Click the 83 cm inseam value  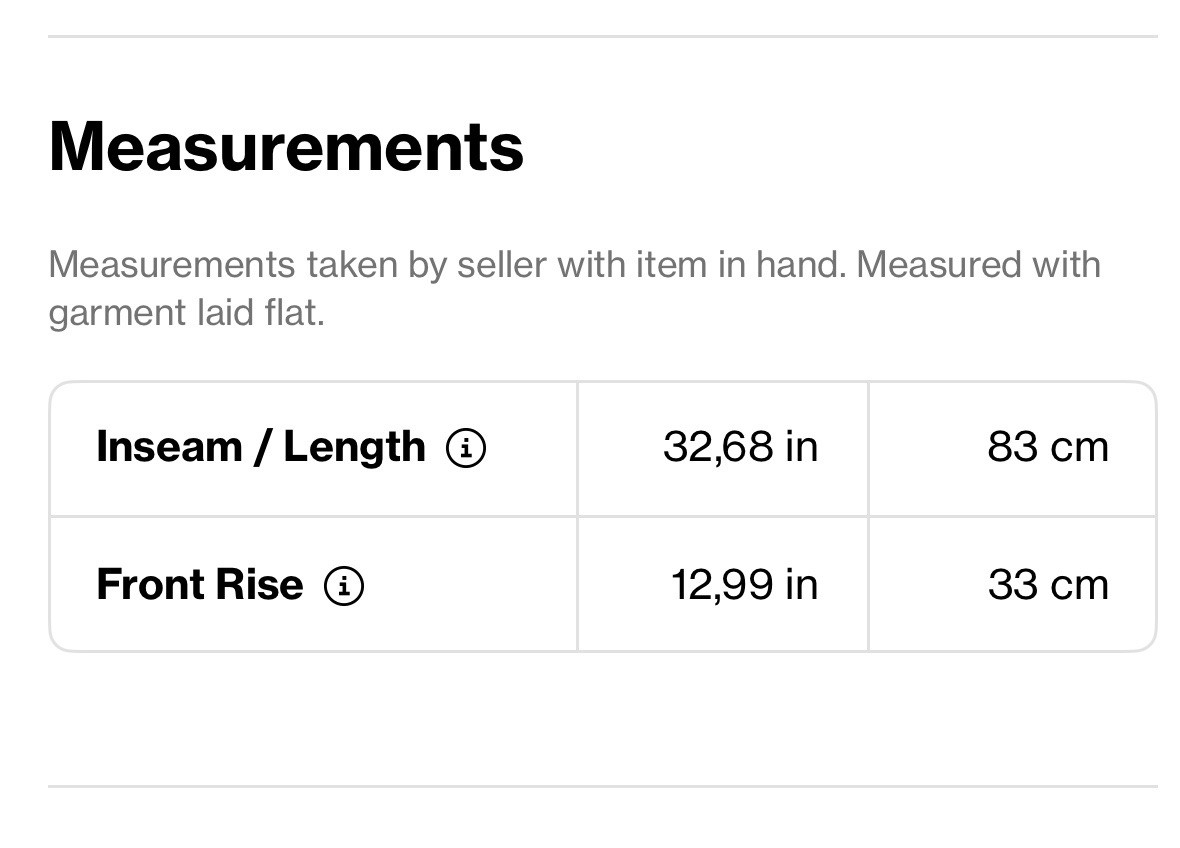[x=1047, y=447]
